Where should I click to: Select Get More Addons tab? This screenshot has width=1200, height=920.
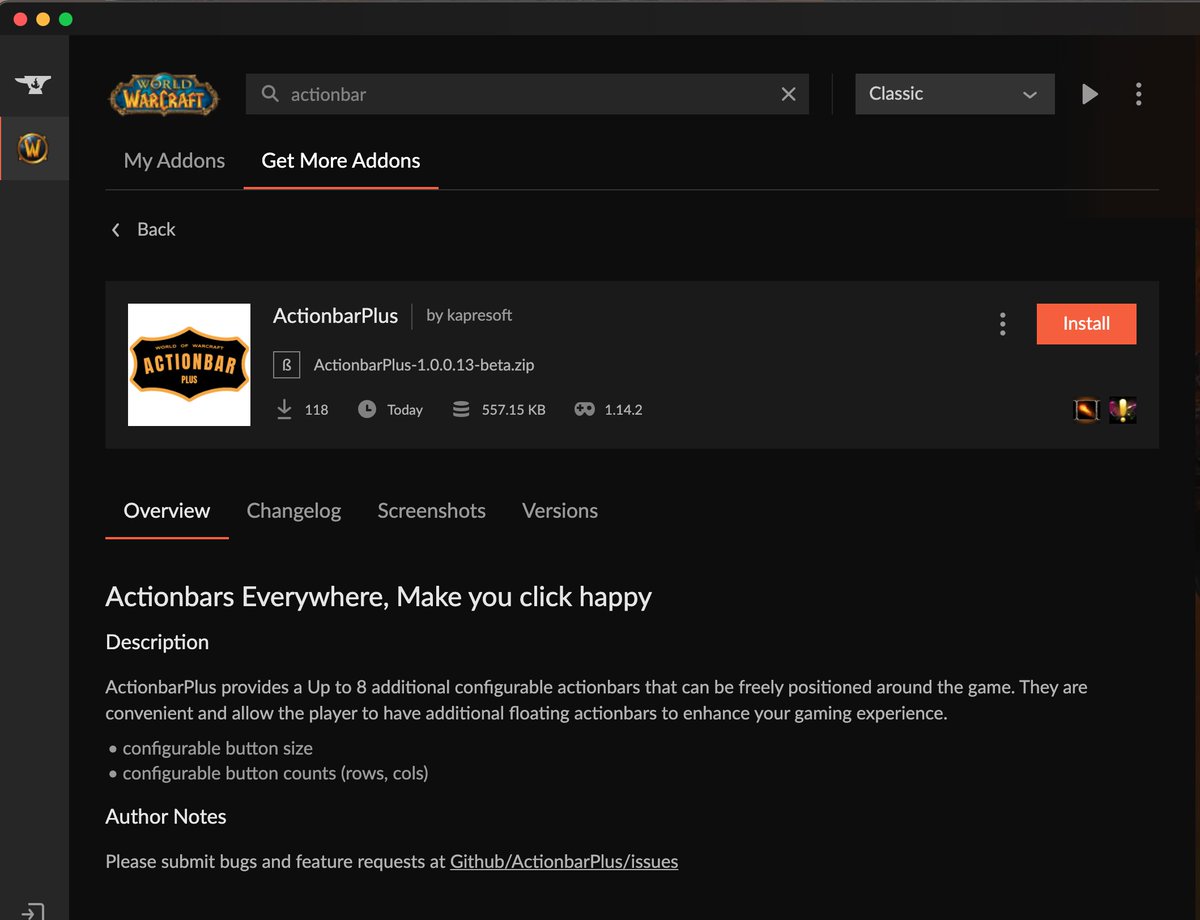click(340, 161)
